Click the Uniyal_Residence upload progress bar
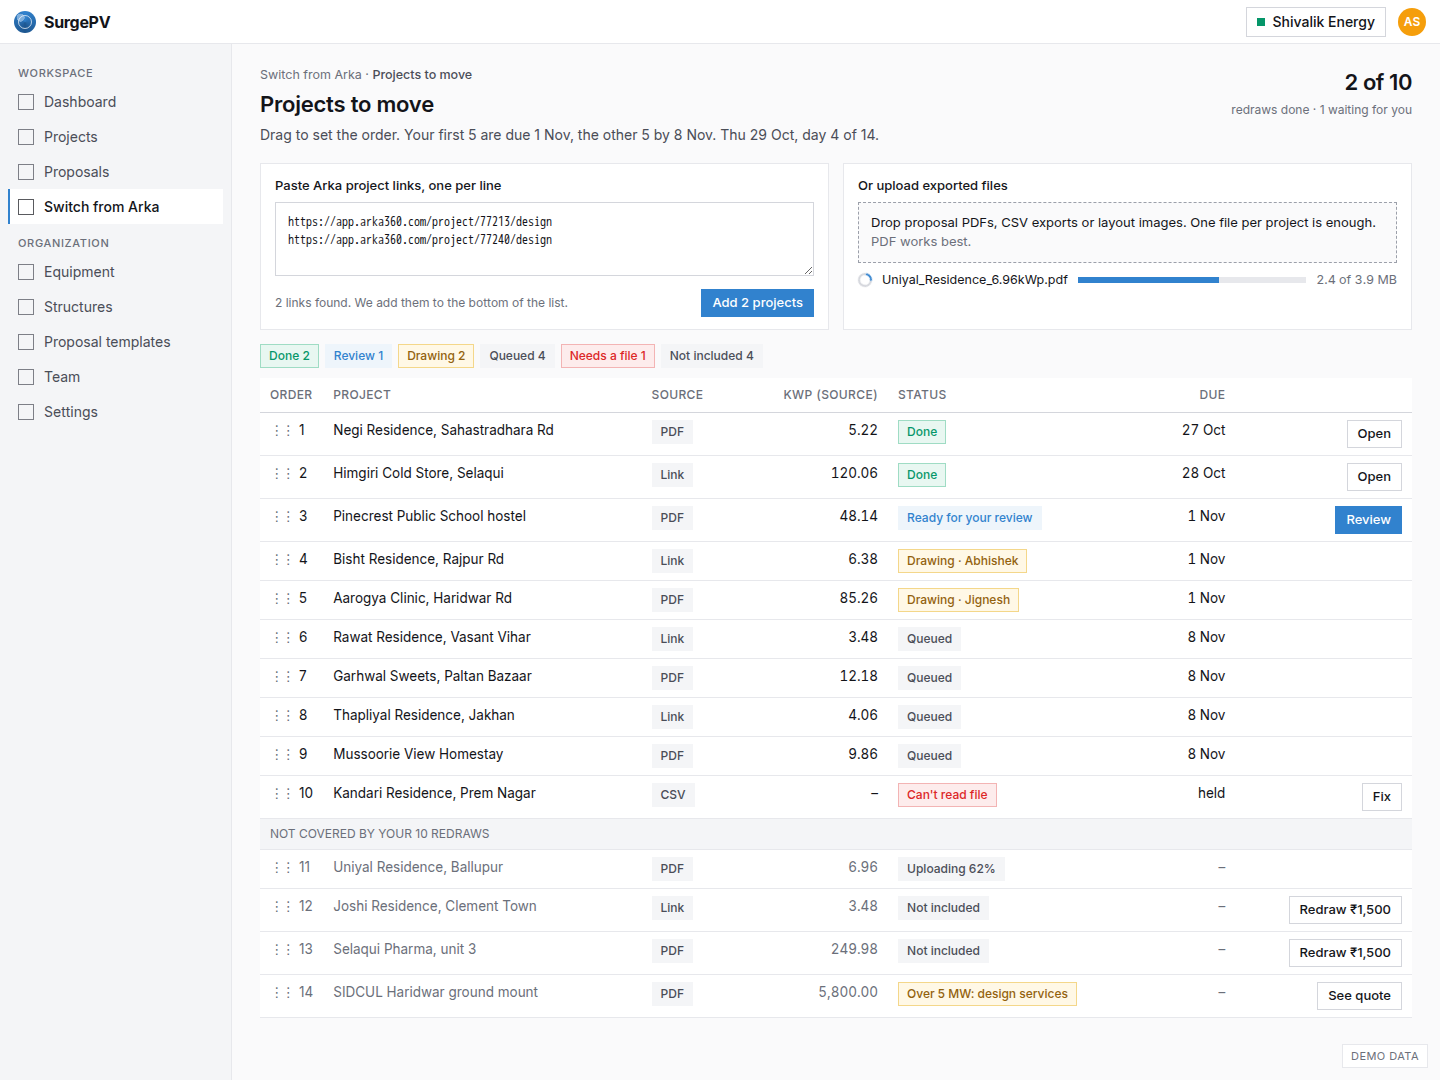This screenshot has height=1080, width=1440. (1192, 280)
